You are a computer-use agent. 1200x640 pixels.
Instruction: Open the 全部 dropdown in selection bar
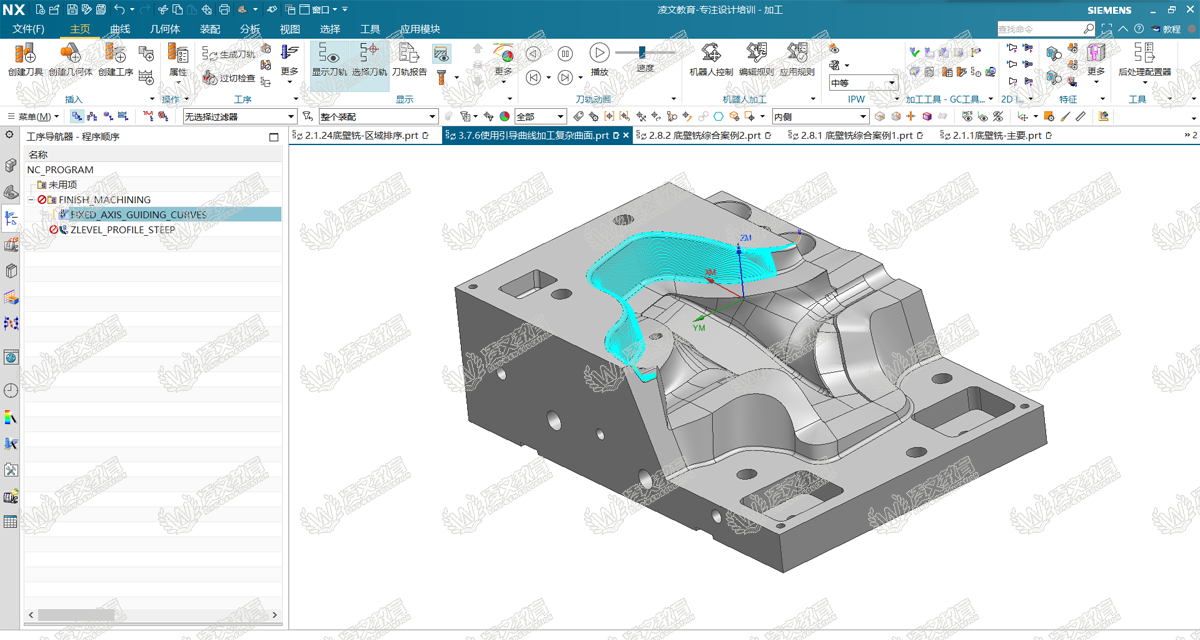(x=539, y=117)
